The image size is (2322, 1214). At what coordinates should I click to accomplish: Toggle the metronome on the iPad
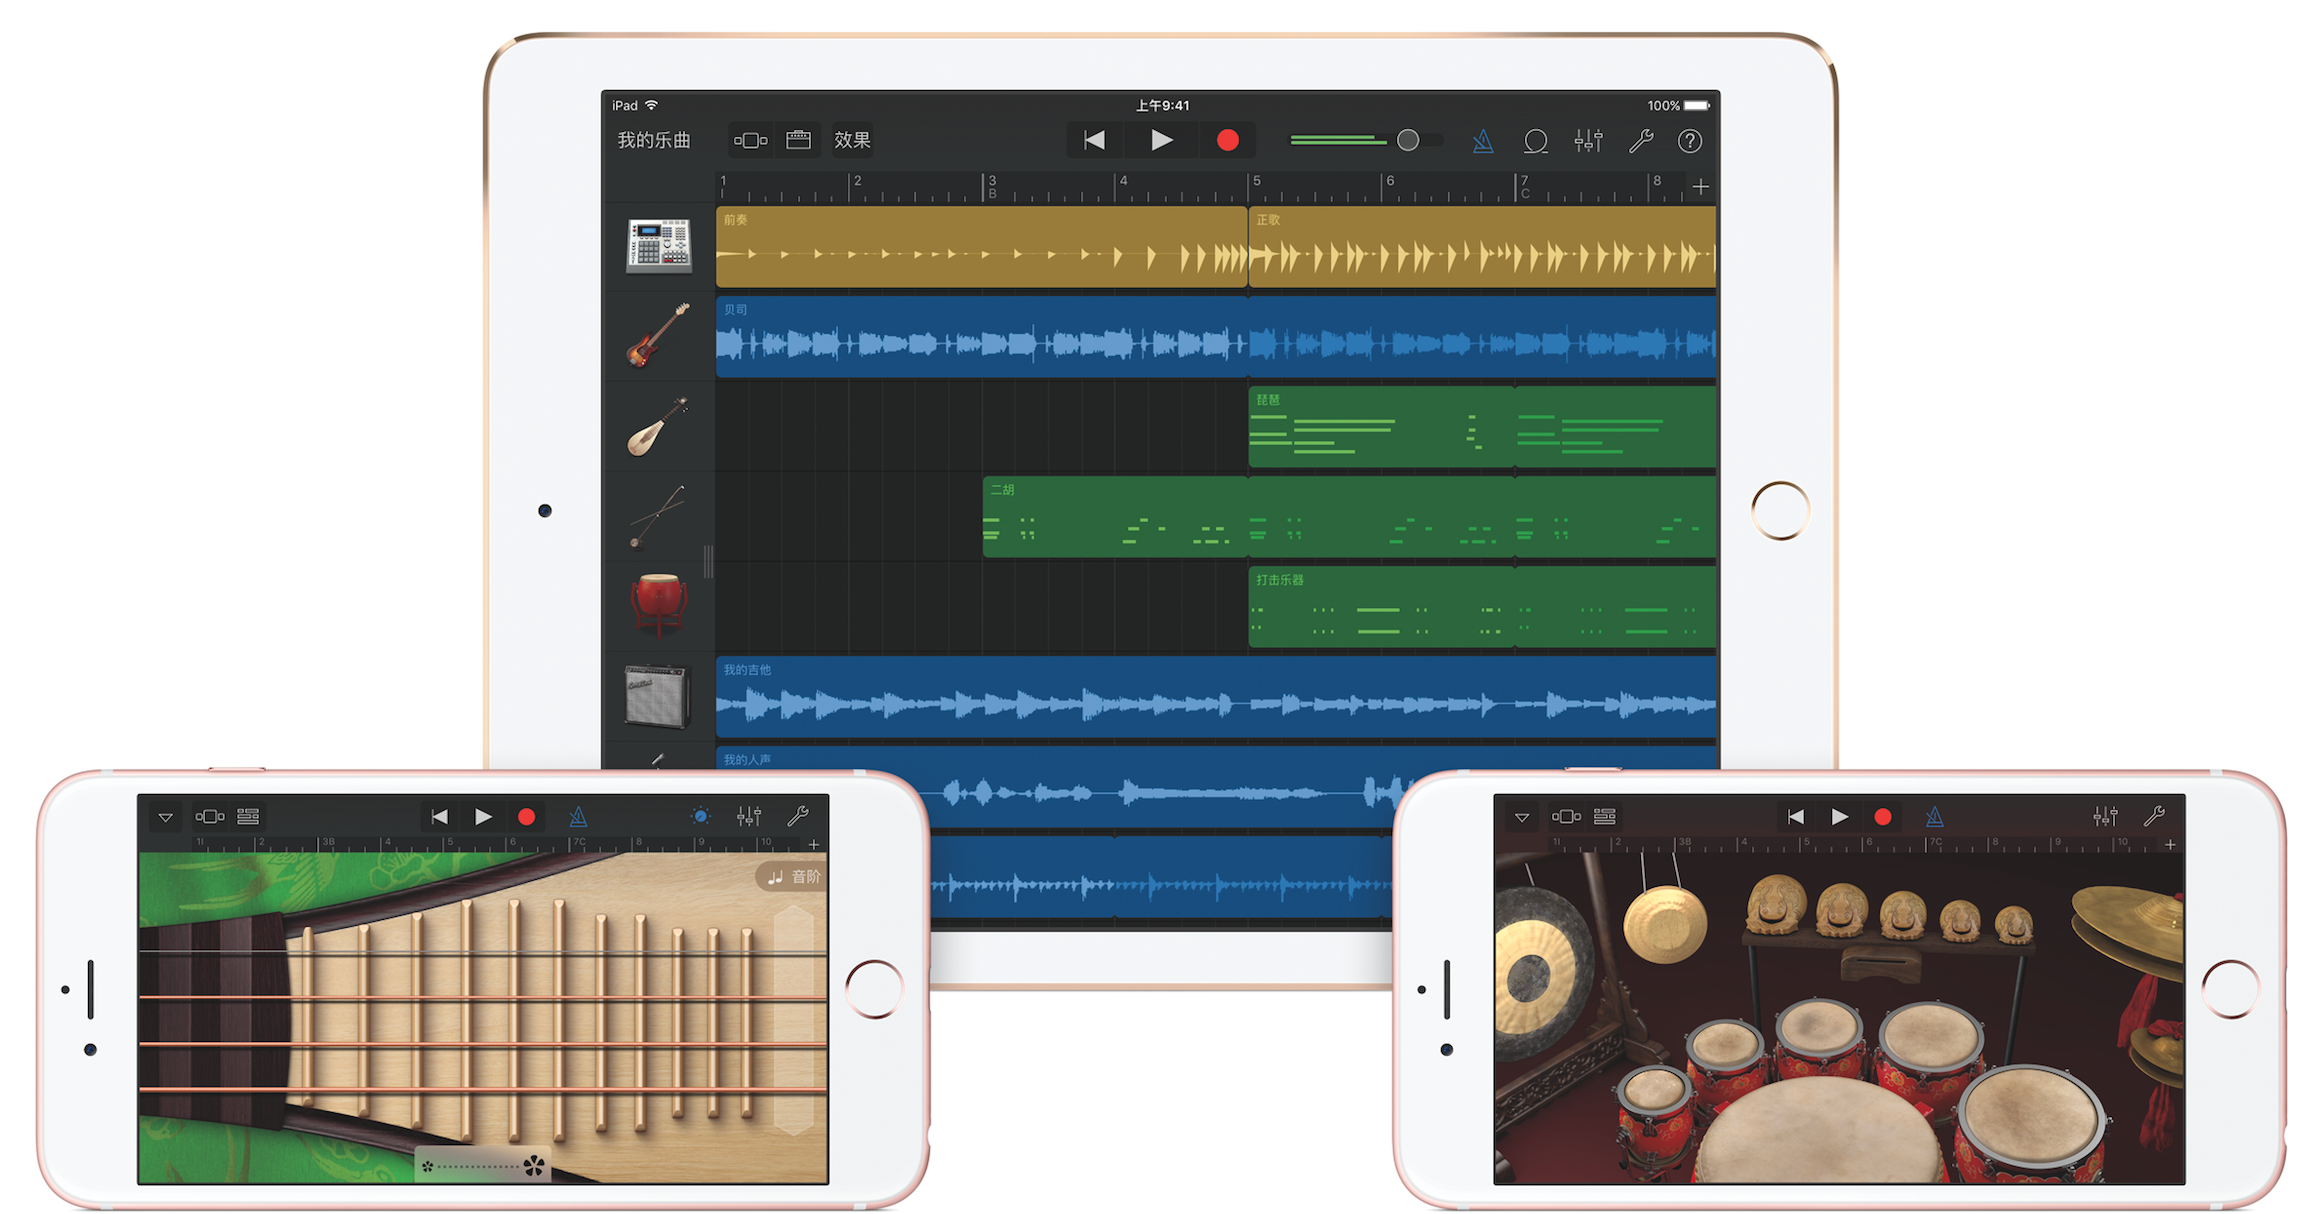tap(1483, 140)
